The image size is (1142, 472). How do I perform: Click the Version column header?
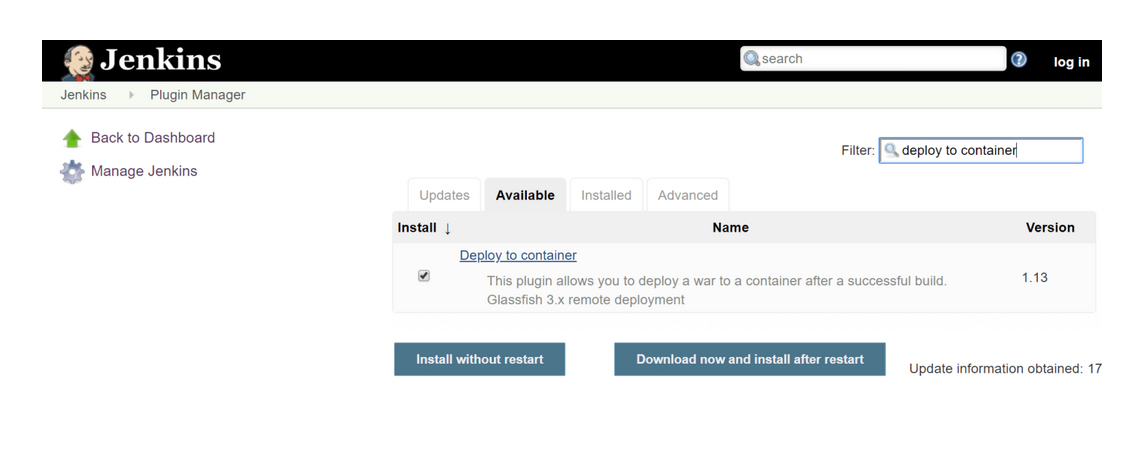click(1050, 227)
